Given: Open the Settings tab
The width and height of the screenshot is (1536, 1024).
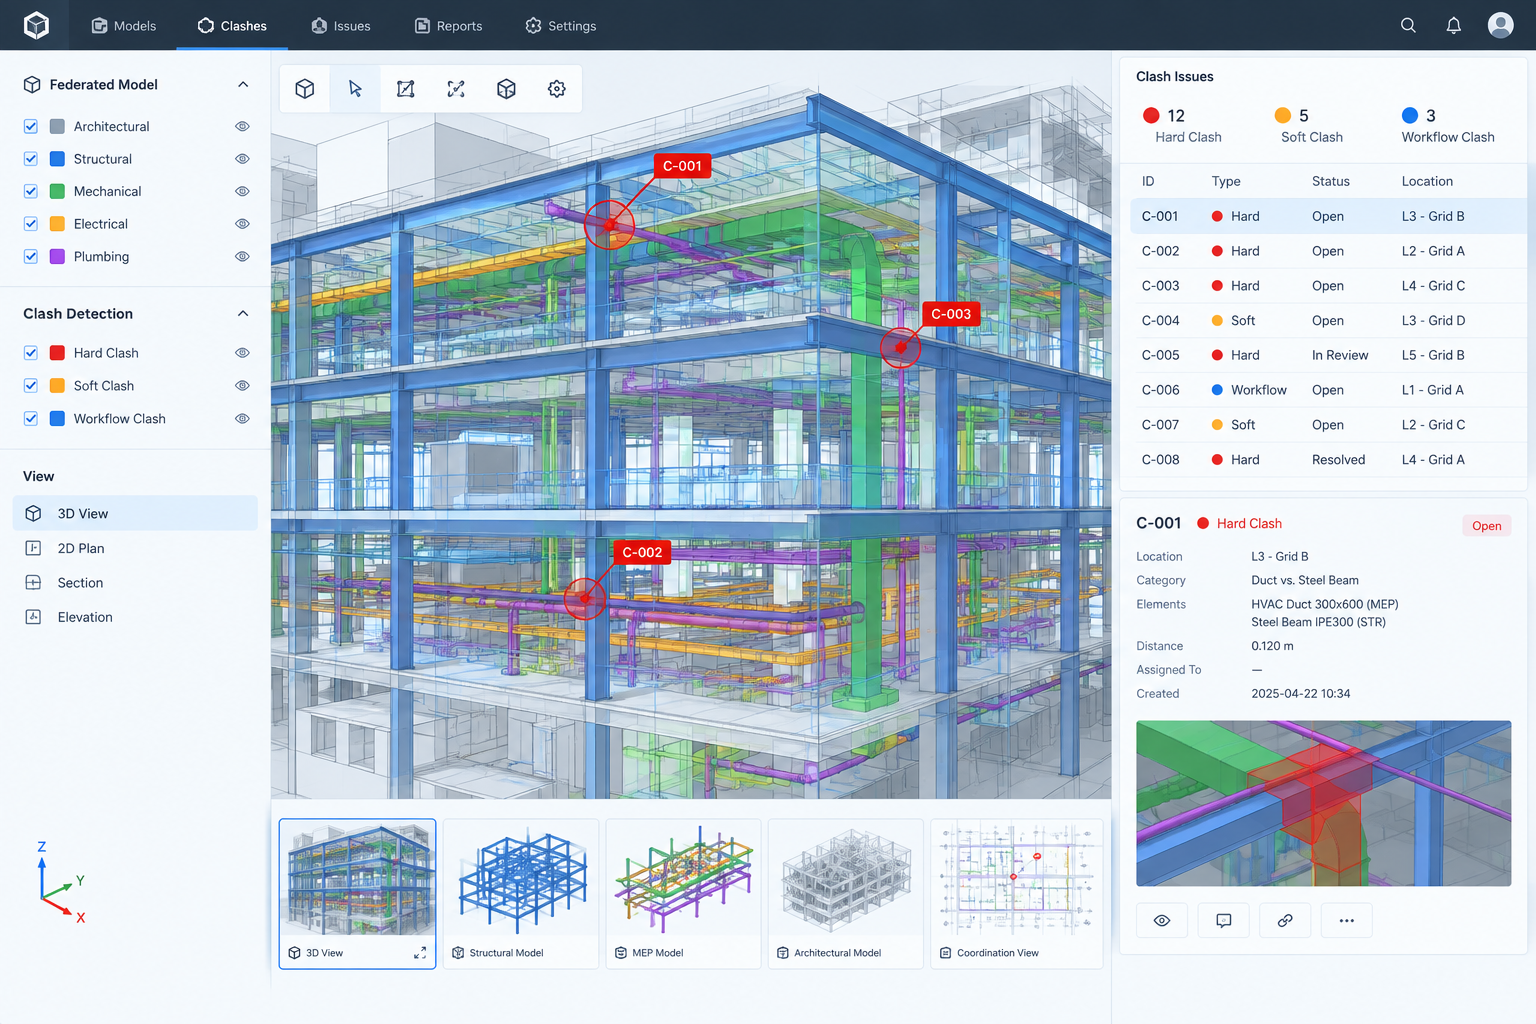Looking at the screenshot, I should click(561, 26).
